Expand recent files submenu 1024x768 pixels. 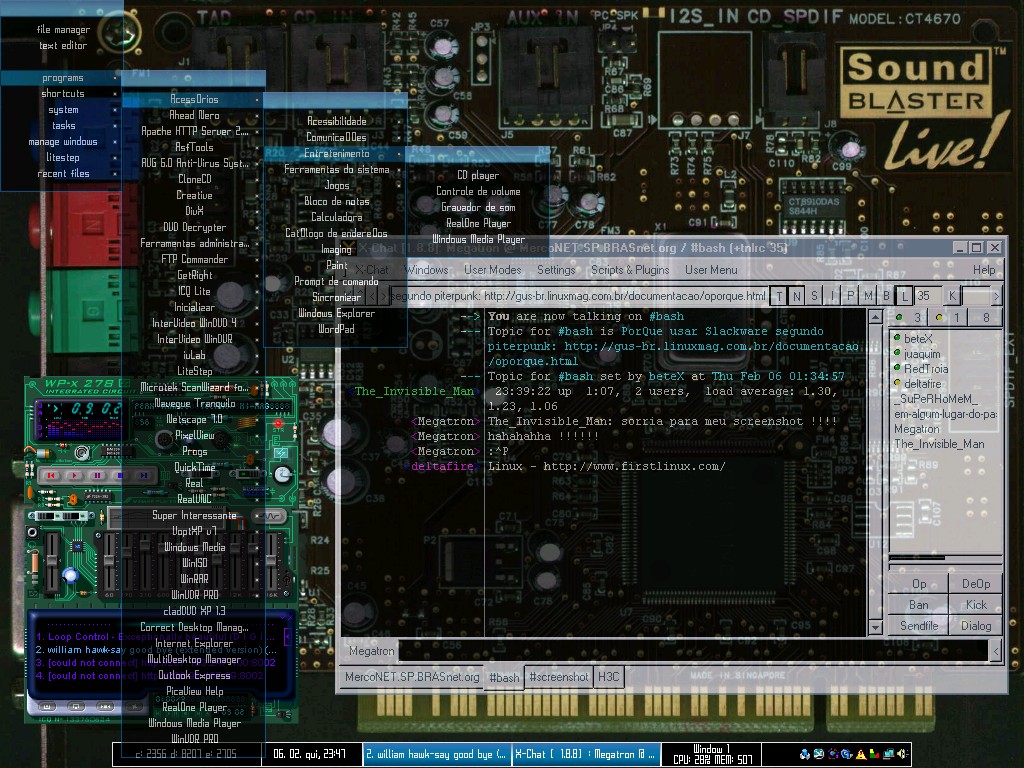62,174
